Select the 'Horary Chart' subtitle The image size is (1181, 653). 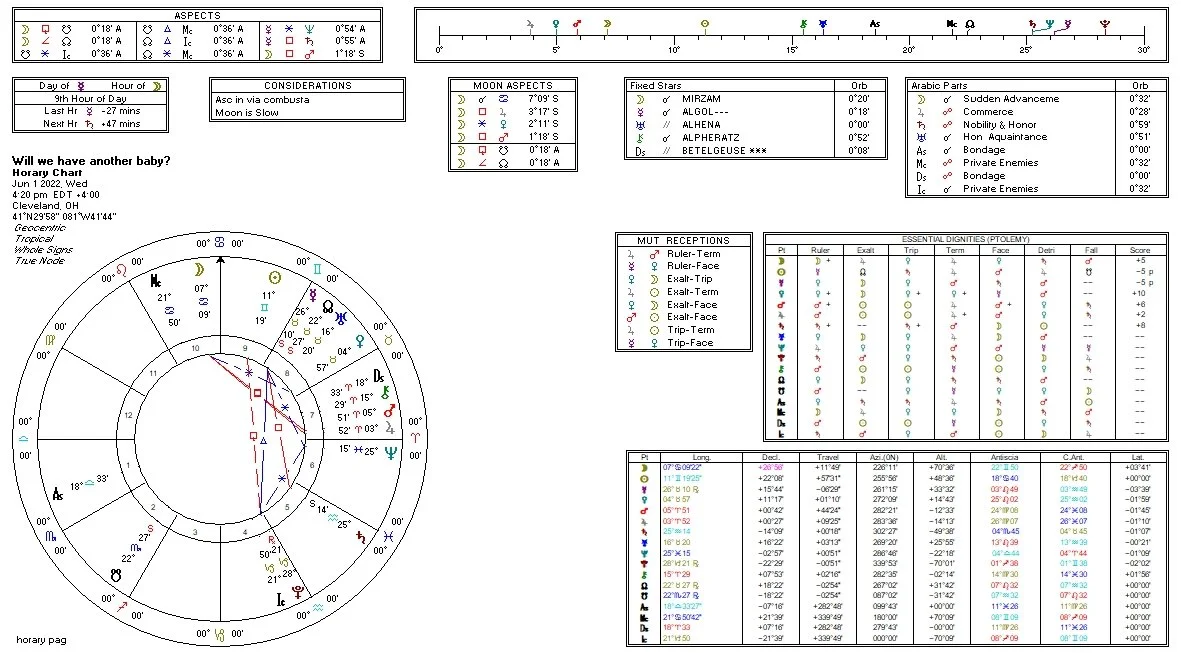point(47,172)
